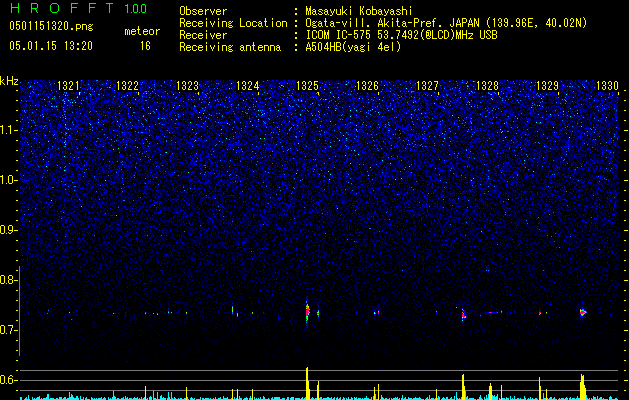Click the 1324 time marker
629x400 pixels.
pos(248,85)
